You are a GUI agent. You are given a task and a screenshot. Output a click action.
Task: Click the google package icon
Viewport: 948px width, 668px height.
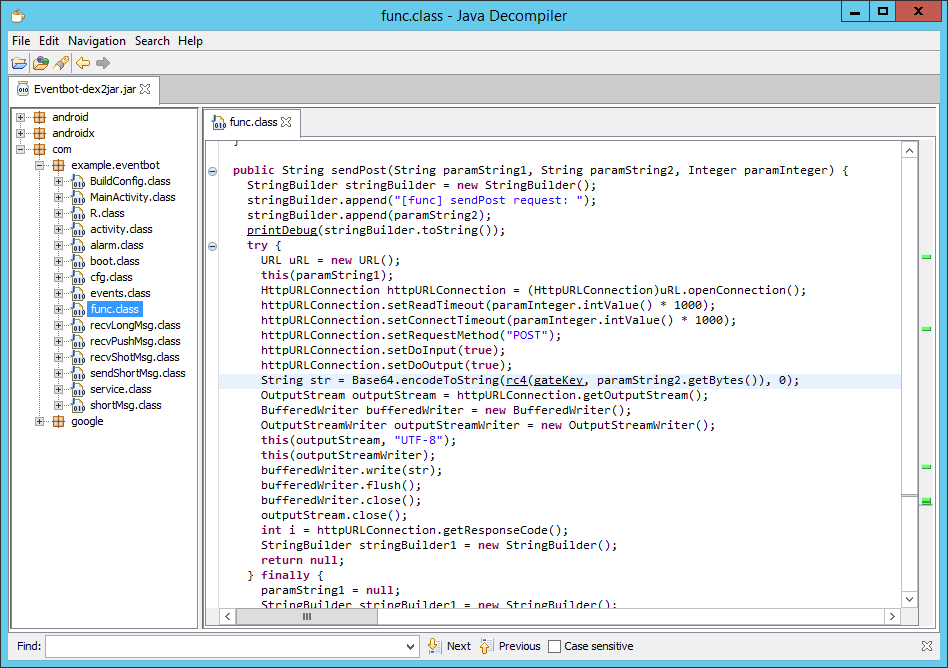coord(59,421)
